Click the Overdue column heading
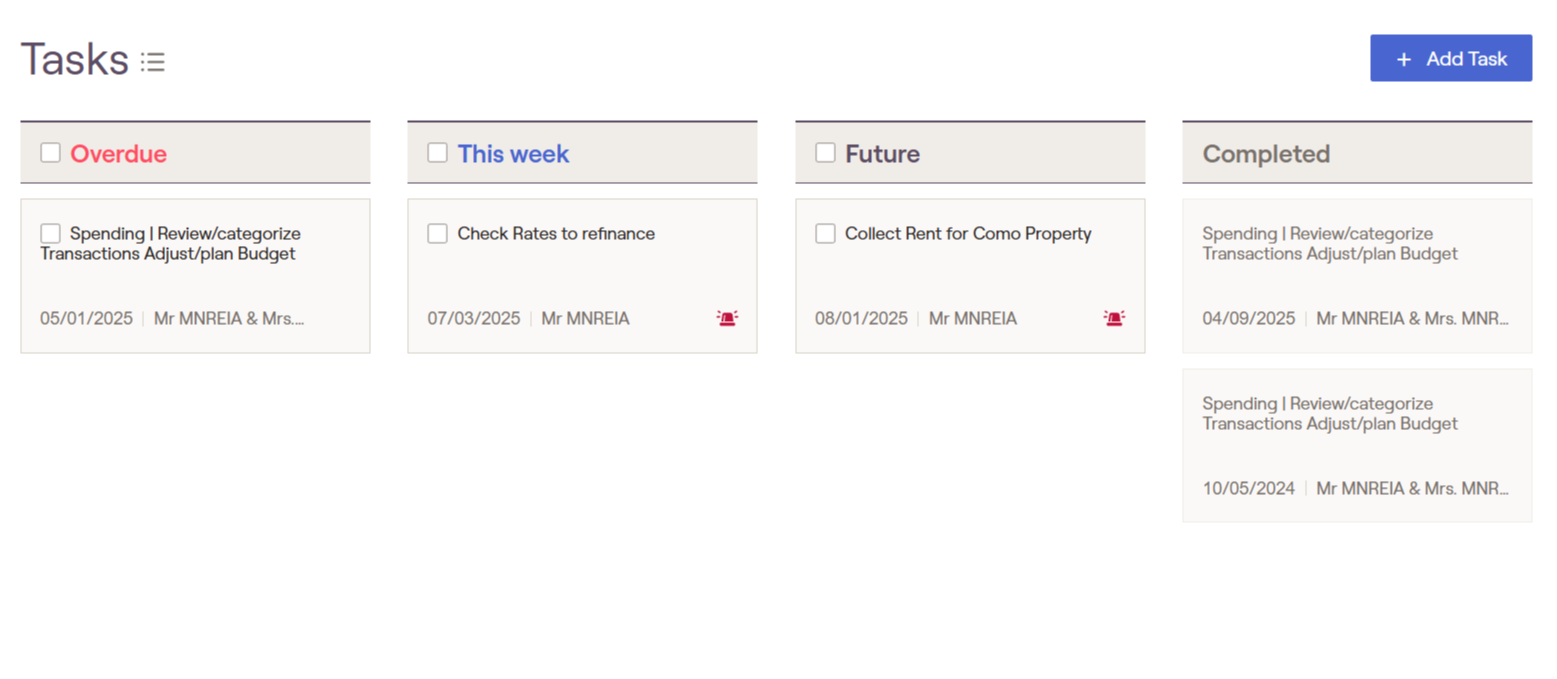This screenshot has width=1557, height=679. click(118, 154)
